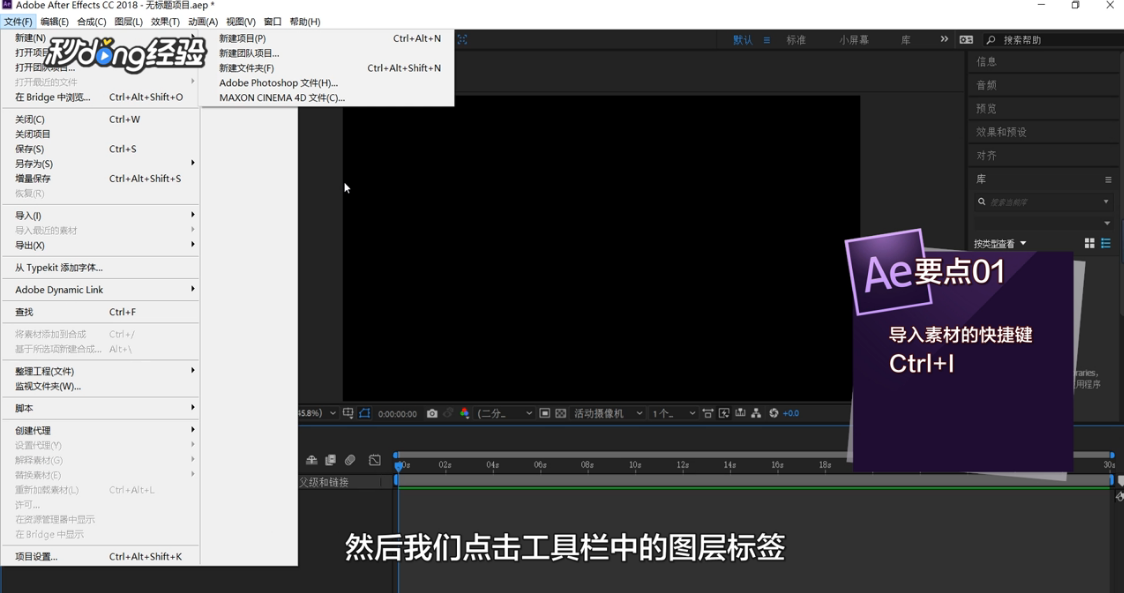Open the 效果(T) menu
The height and width of the screenshot is (593, 1124).
165,22
